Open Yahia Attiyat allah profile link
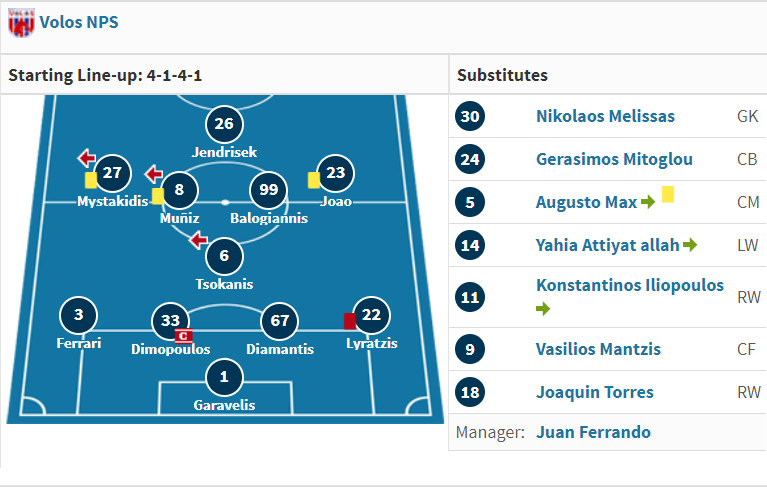The height and width of the screenshot is (487, 767). tap(608, 245)
